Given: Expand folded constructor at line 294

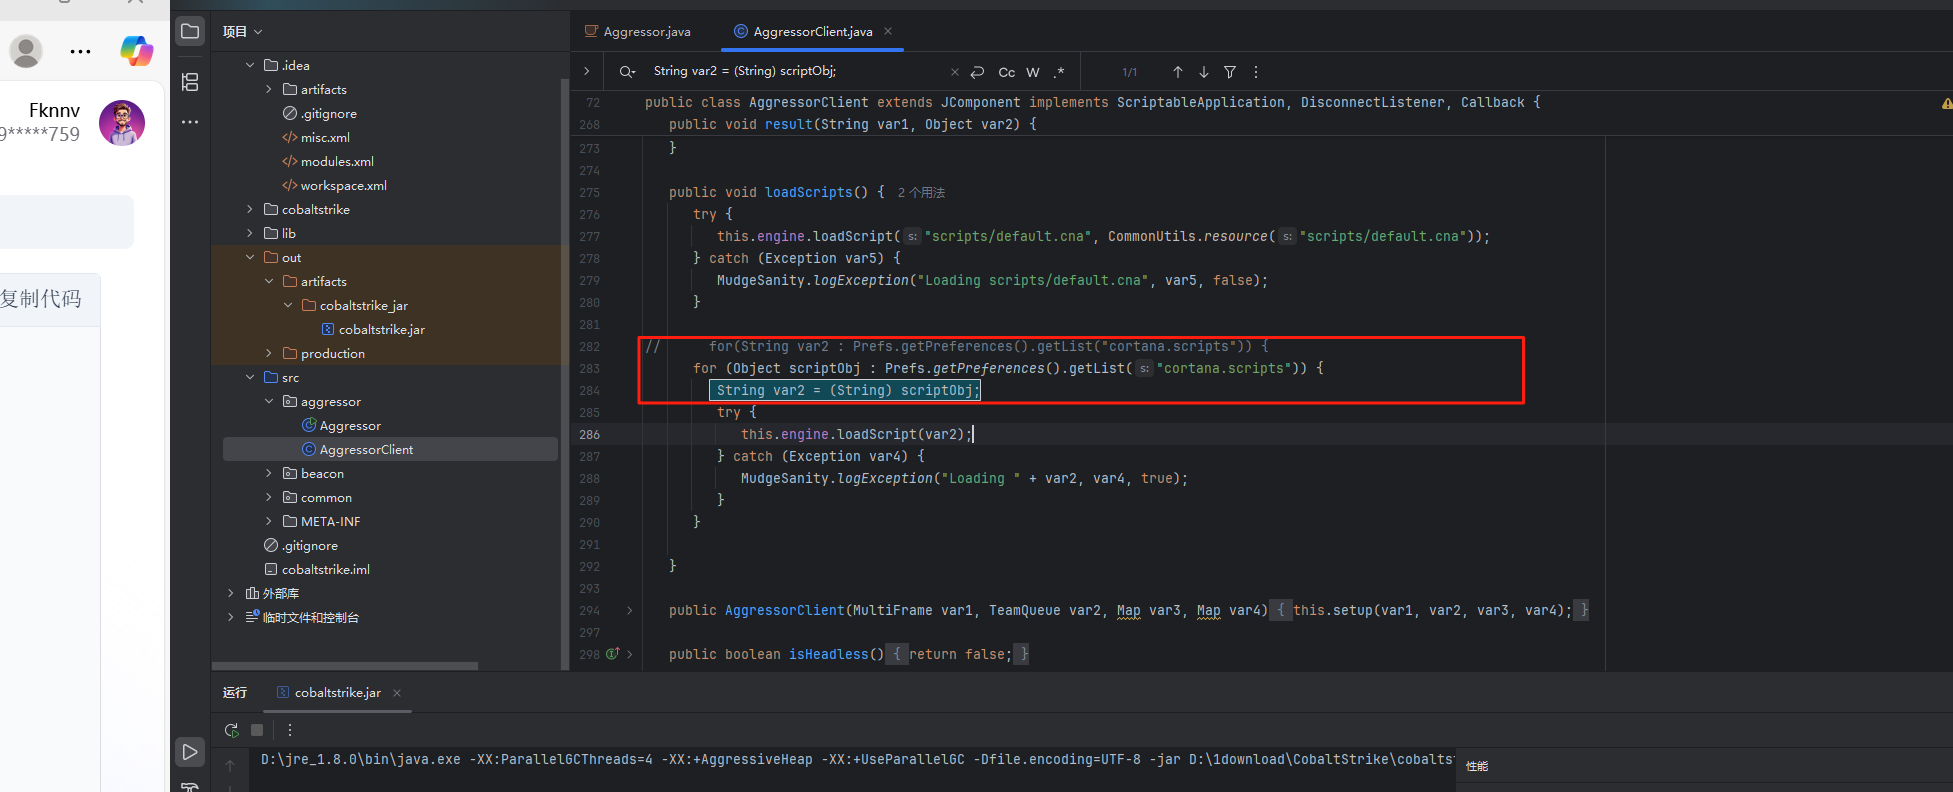Looking at the screenshot, I should [629, 610].
